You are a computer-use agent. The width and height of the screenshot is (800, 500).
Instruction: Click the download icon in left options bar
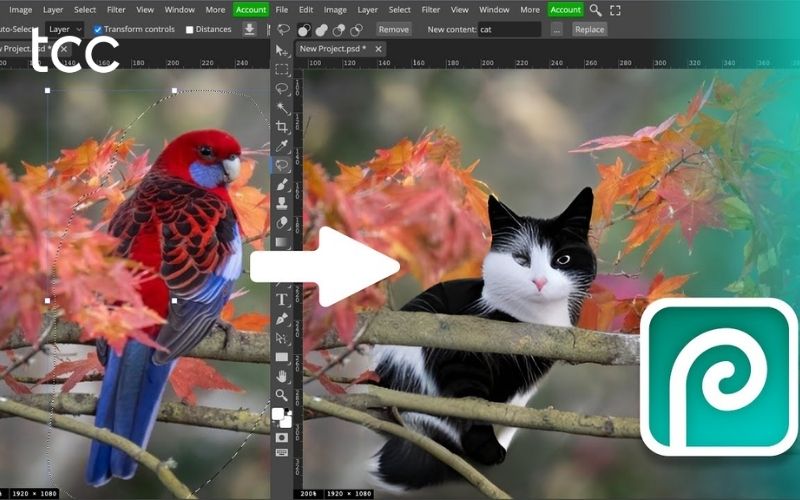249,29
